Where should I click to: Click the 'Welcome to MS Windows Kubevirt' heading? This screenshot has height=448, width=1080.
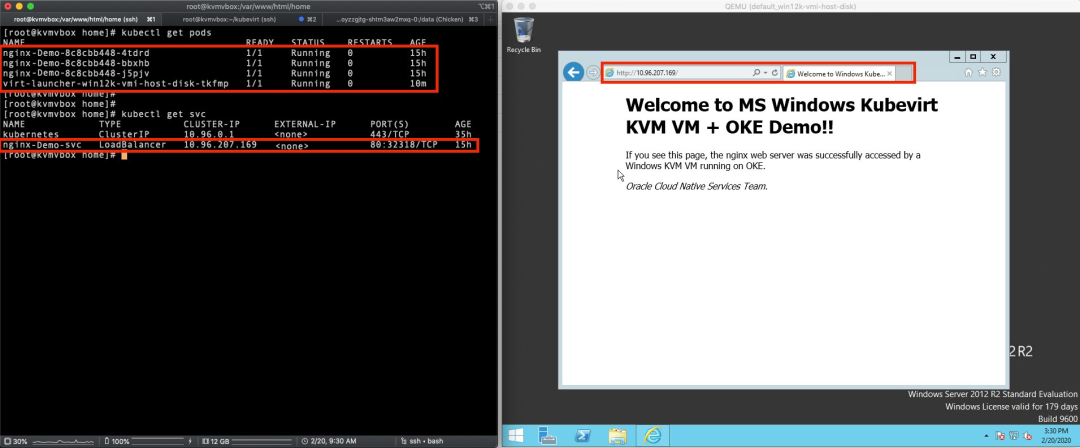(781, 116)
